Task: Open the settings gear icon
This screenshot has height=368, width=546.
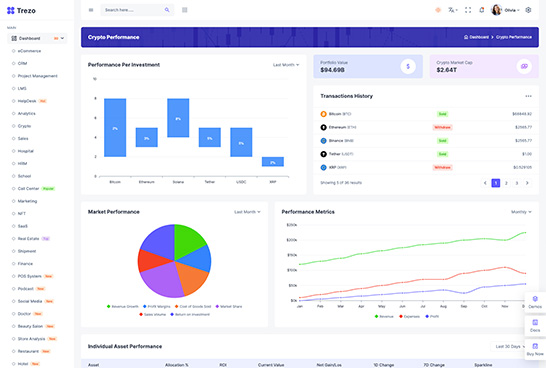Action: 528,10
